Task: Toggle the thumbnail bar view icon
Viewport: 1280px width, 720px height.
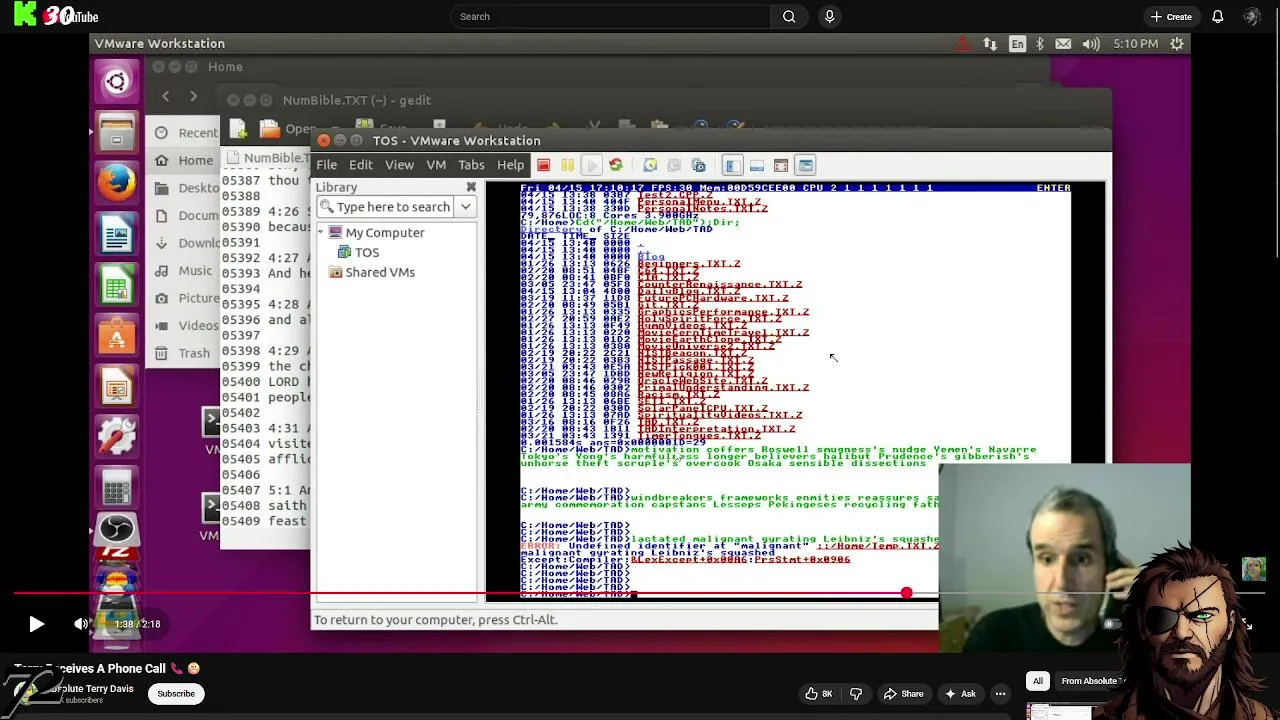Action: click(x=757, y=165)
